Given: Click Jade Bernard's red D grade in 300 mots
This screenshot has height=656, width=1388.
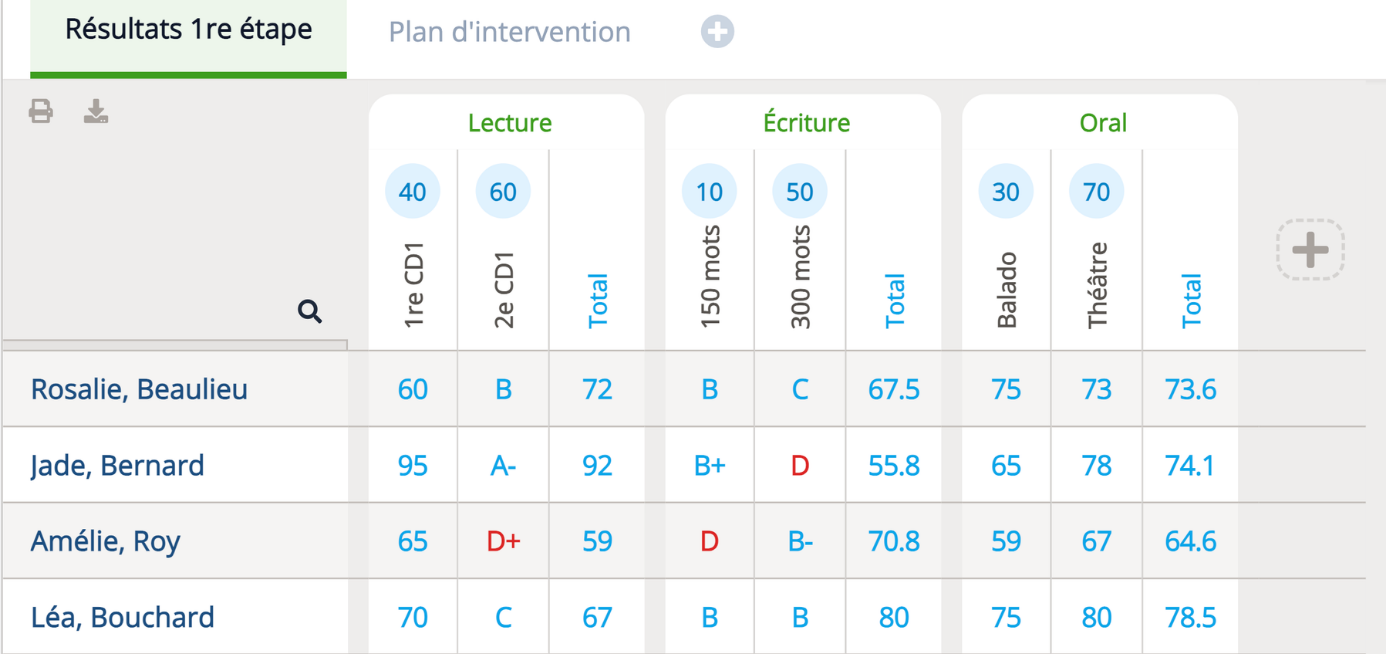Looking at the screenshot, I should [799, 465].
